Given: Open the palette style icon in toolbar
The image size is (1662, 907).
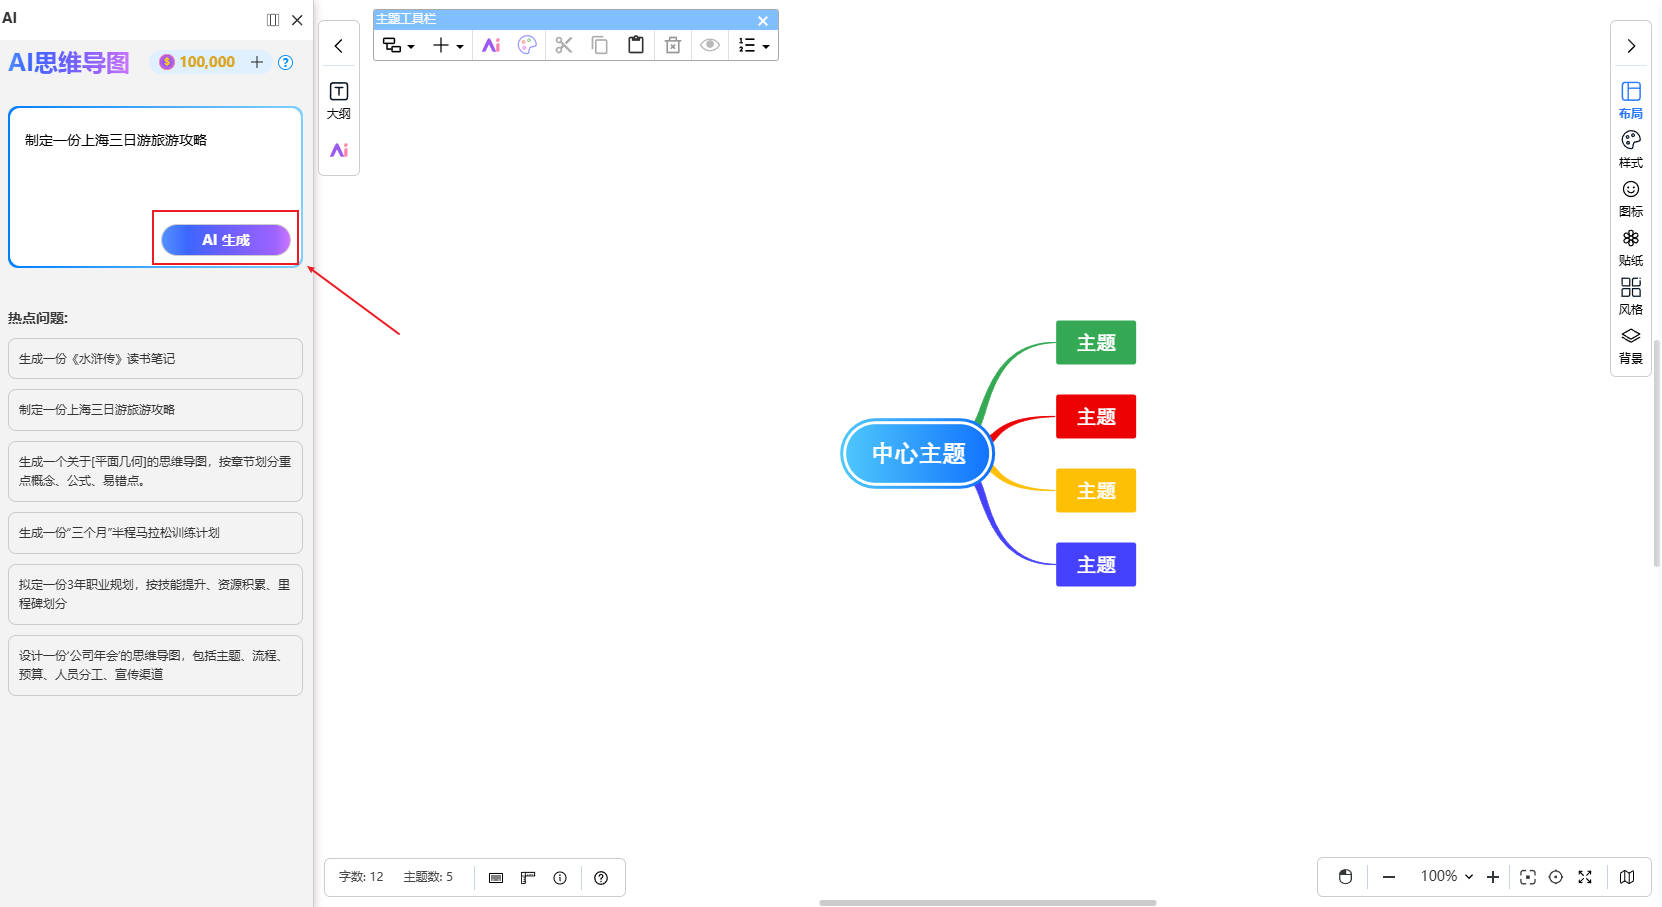Looking at the screenshot, I should (x=527, y=45).
